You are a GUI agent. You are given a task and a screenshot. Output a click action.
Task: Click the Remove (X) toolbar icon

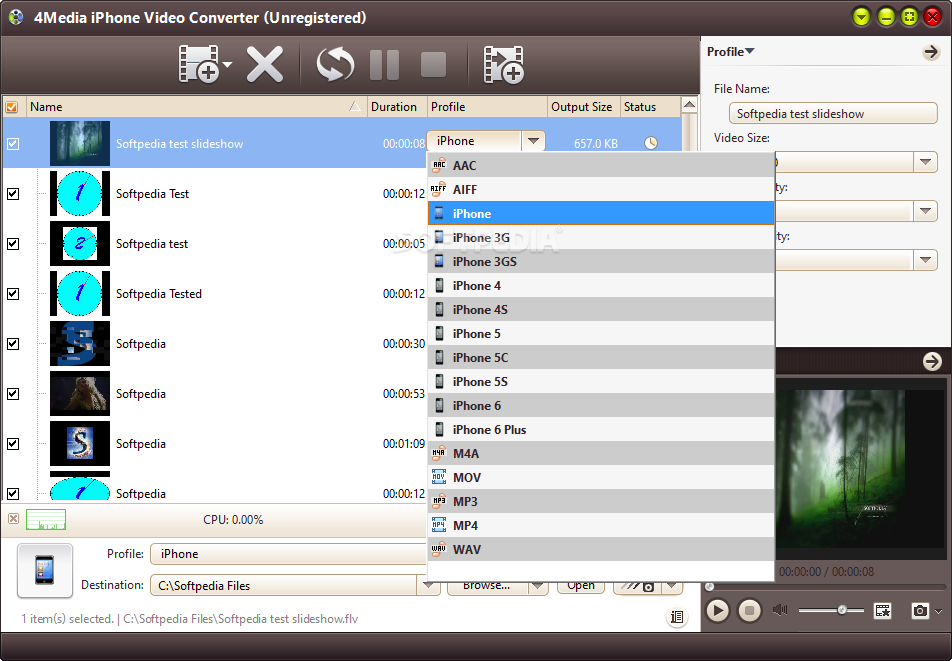tap(265, 64)
